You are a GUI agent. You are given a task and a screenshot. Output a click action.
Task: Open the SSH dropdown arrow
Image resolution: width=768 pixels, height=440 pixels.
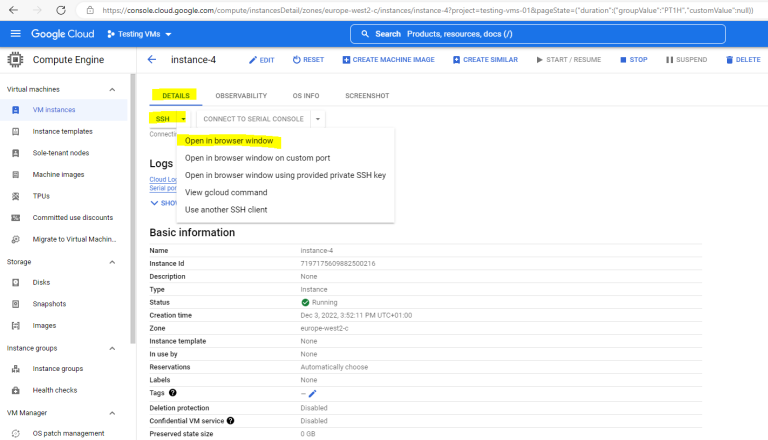183,119
